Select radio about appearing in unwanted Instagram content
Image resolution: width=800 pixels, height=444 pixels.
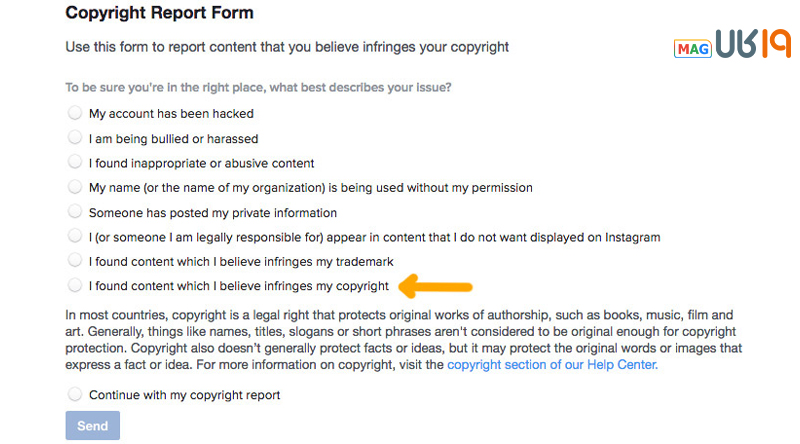point(75,236)
